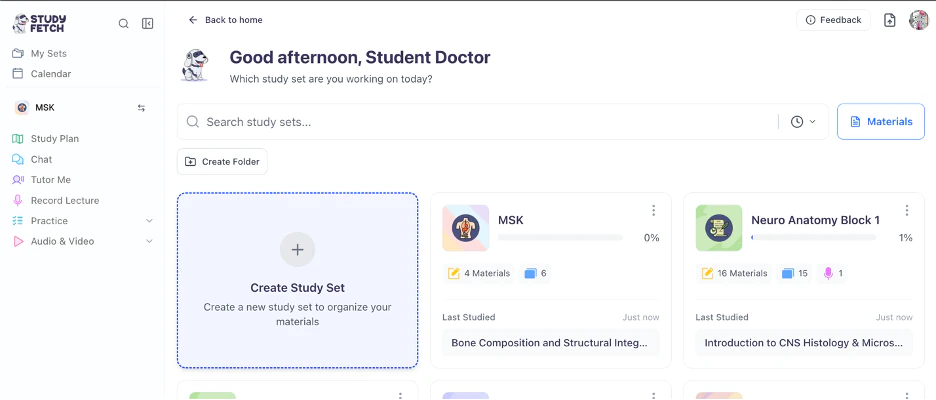Click the Create Folder button
The image size is (936, 400).
pyautogui.click(x=222, y=162)
